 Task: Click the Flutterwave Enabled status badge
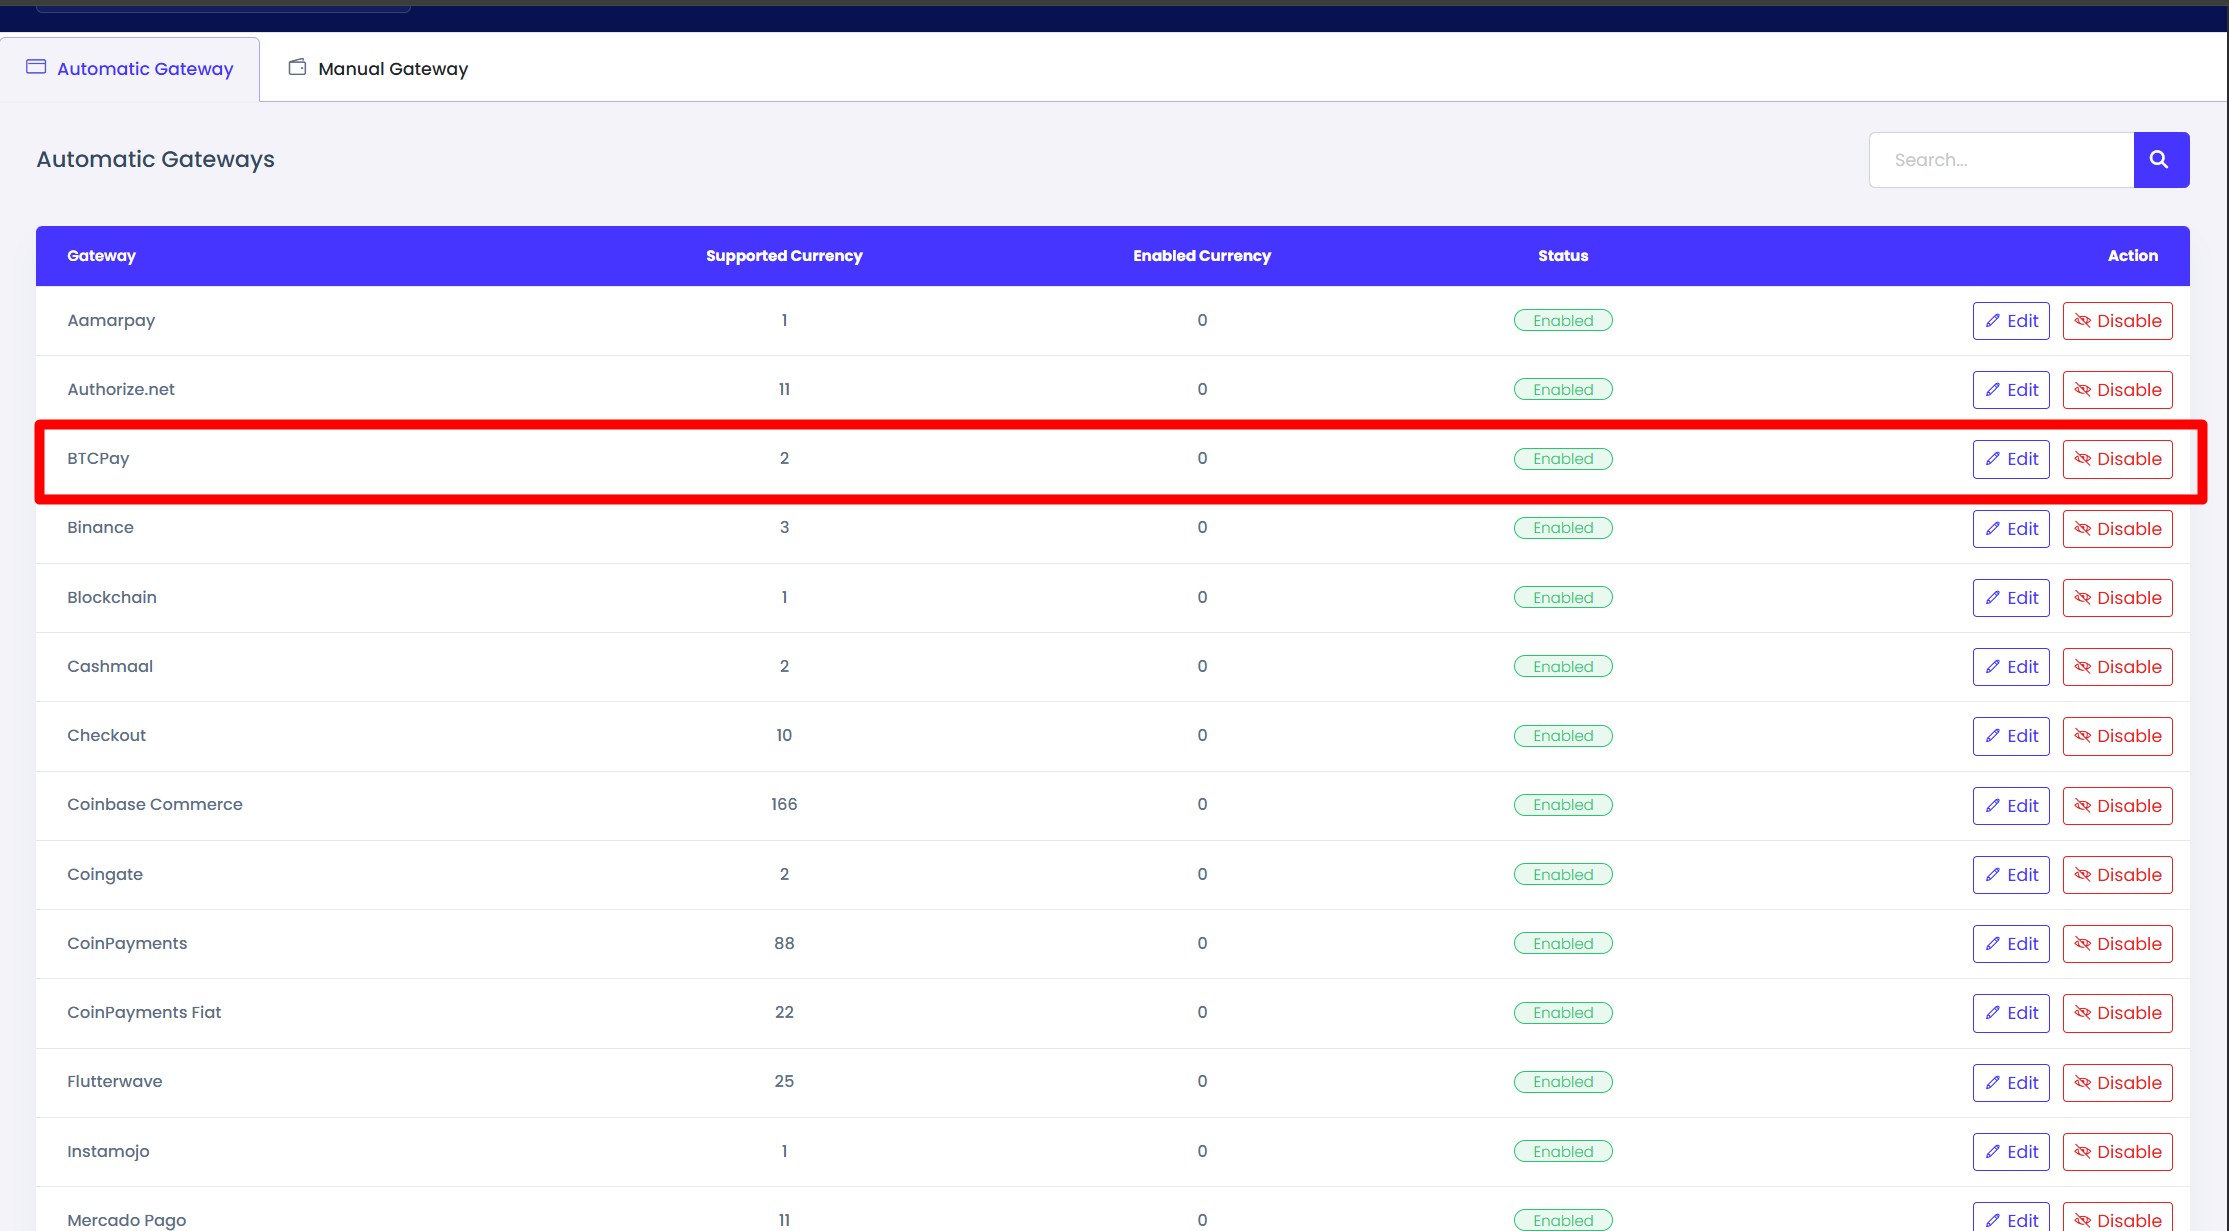pyautogui.click(x=1563, y=1082)
